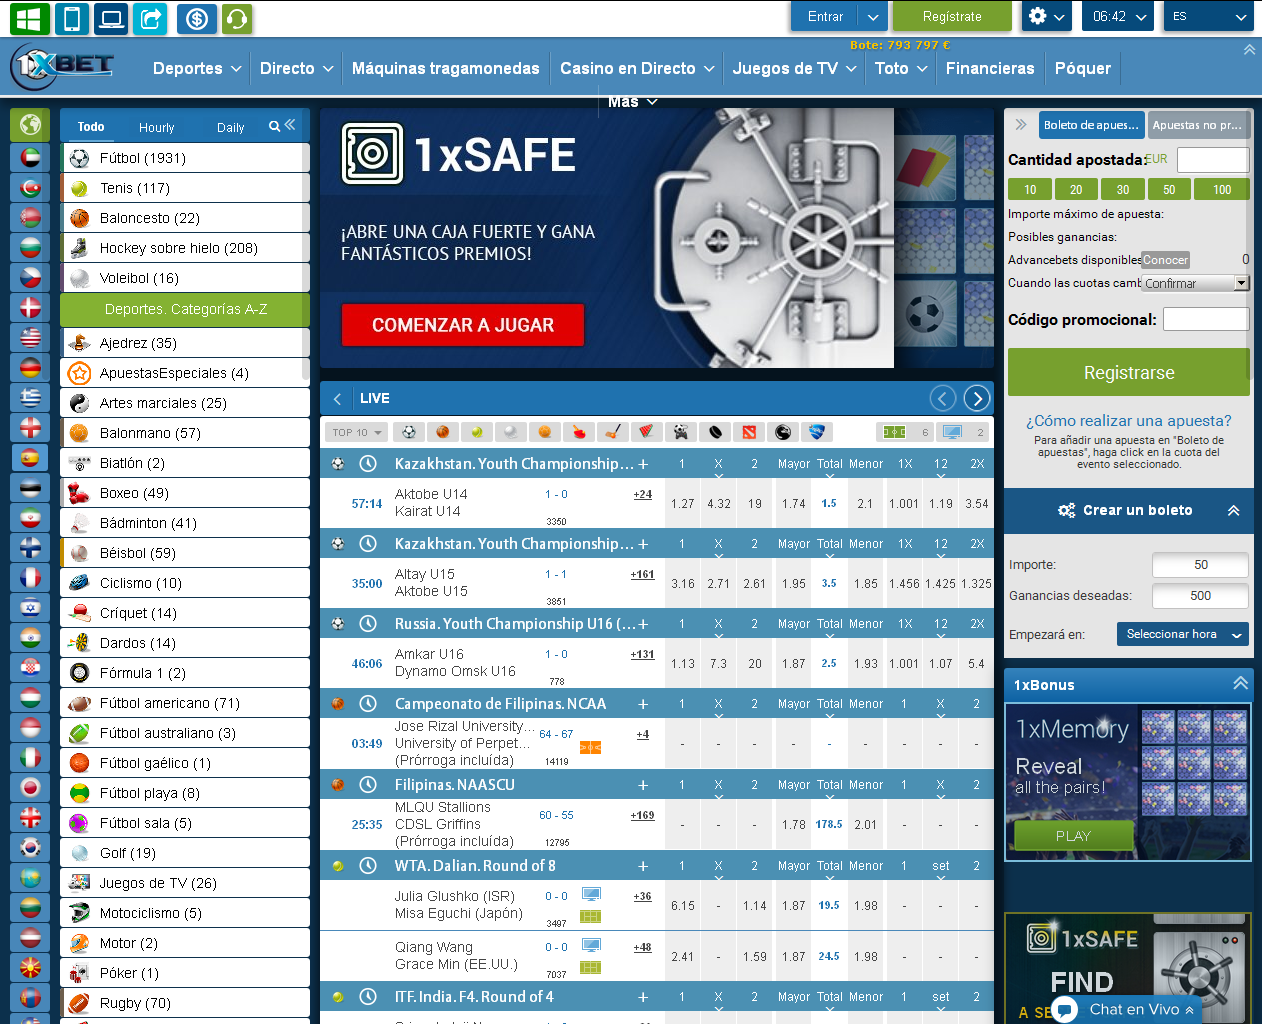Open the Directo menu
The image size is (1262, 1025).
(296, 68)
